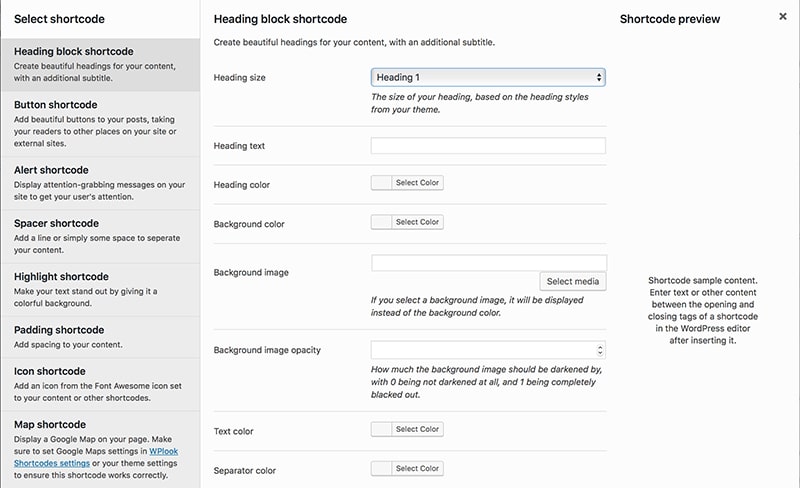Click the Background image opacity stepper arrows
800x488 pixels.
point(600,350)
